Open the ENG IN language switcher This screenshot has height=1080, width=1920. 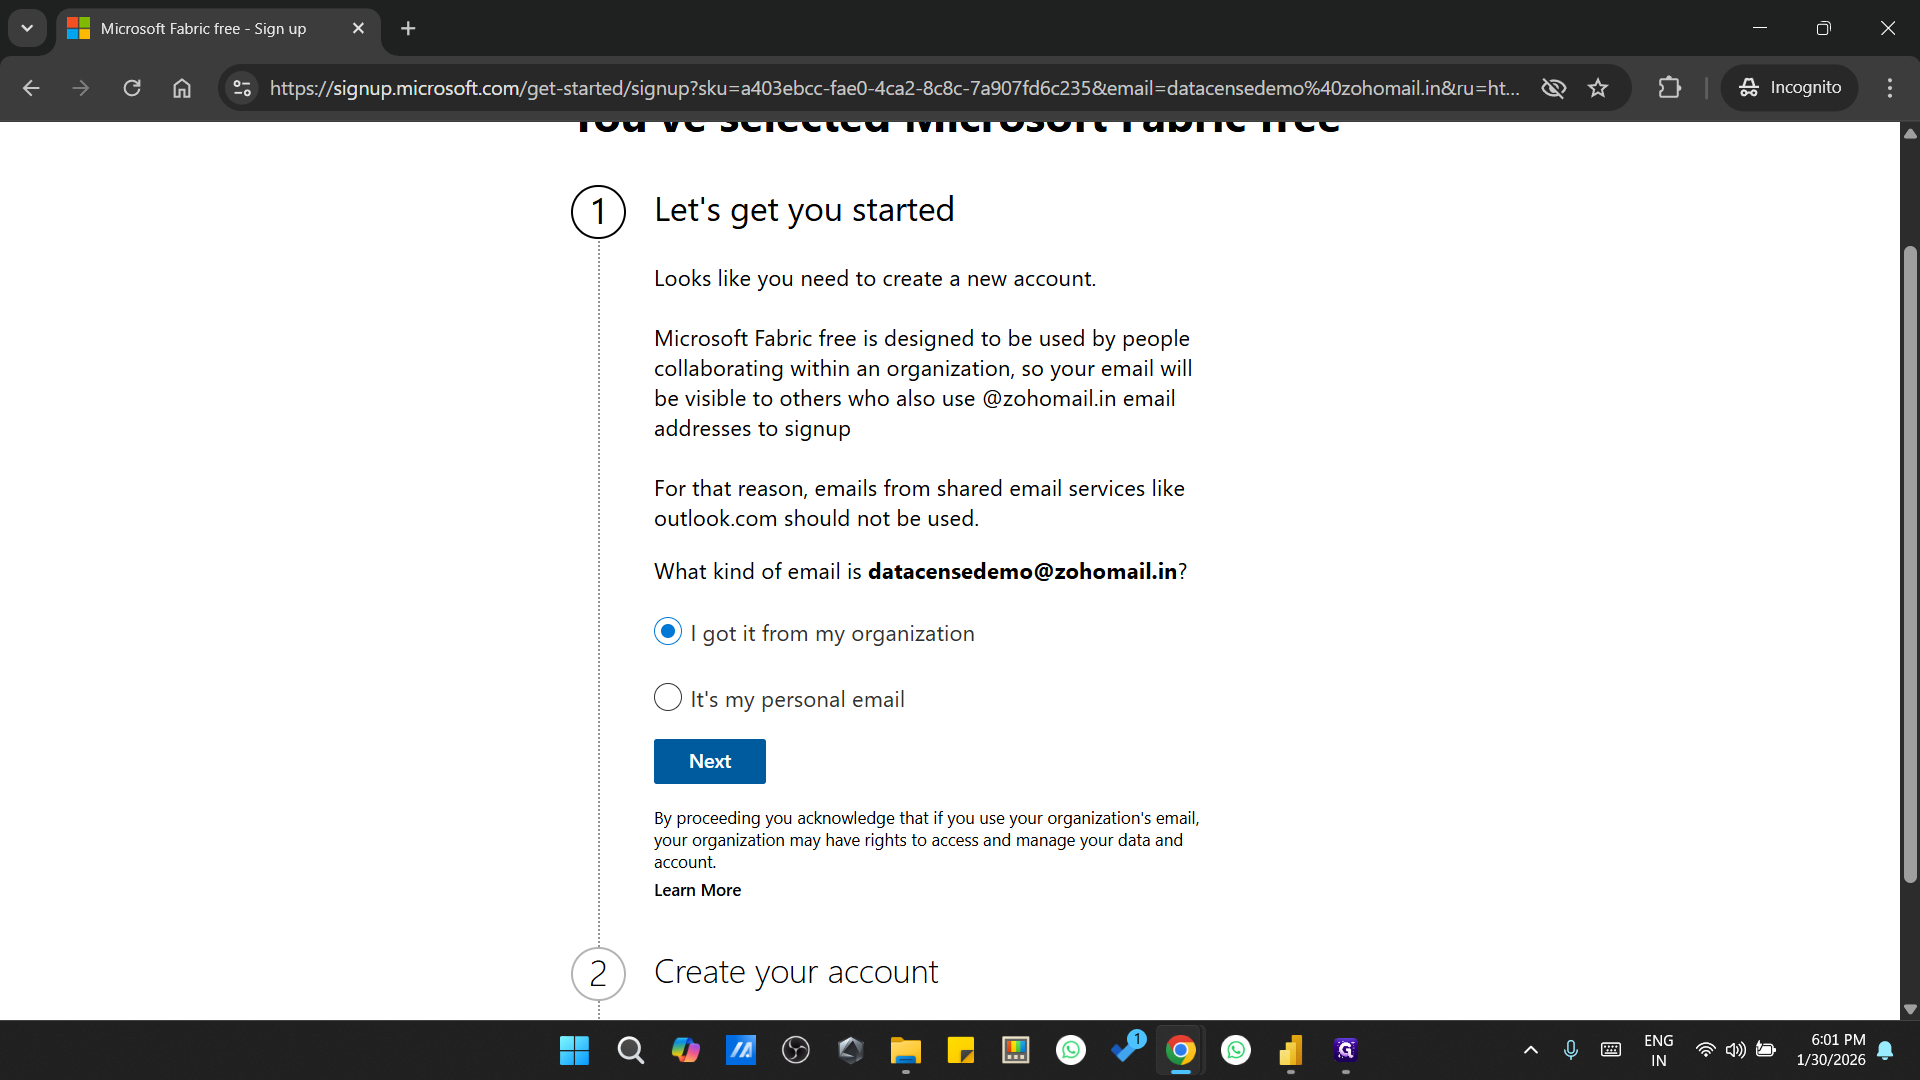[x=1658, y=1050]
